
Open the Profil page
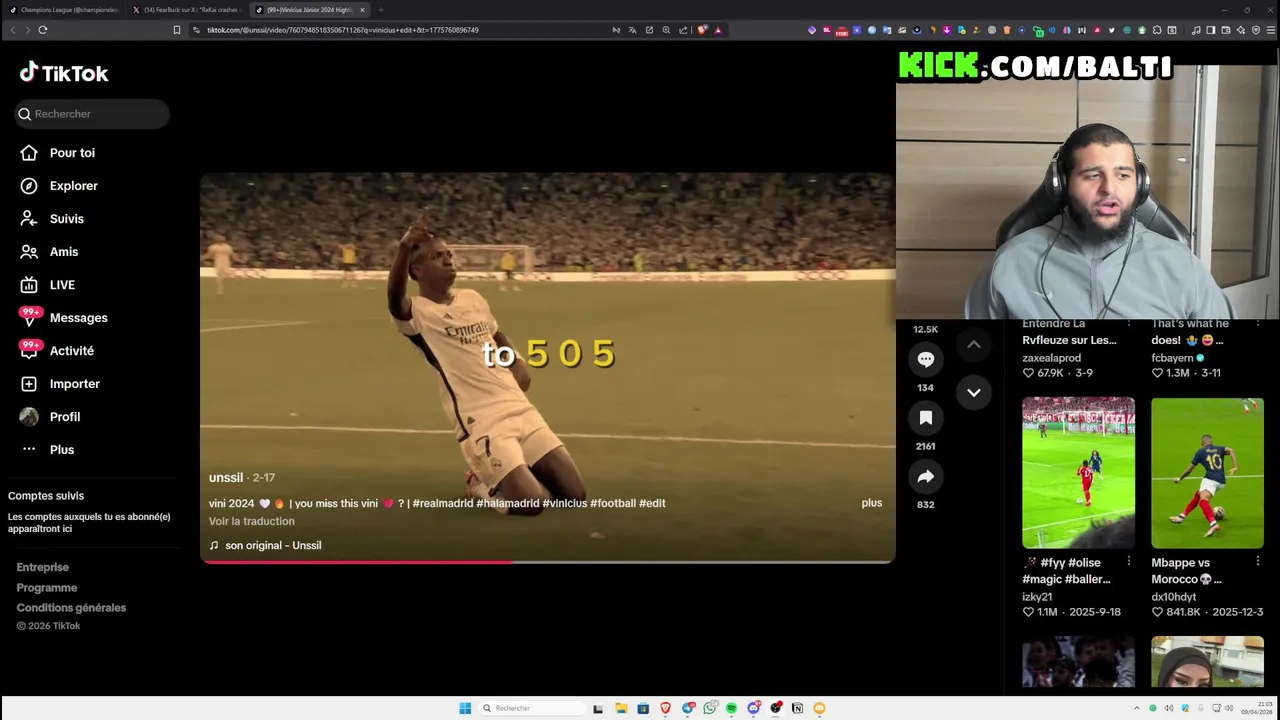point(65,417)
